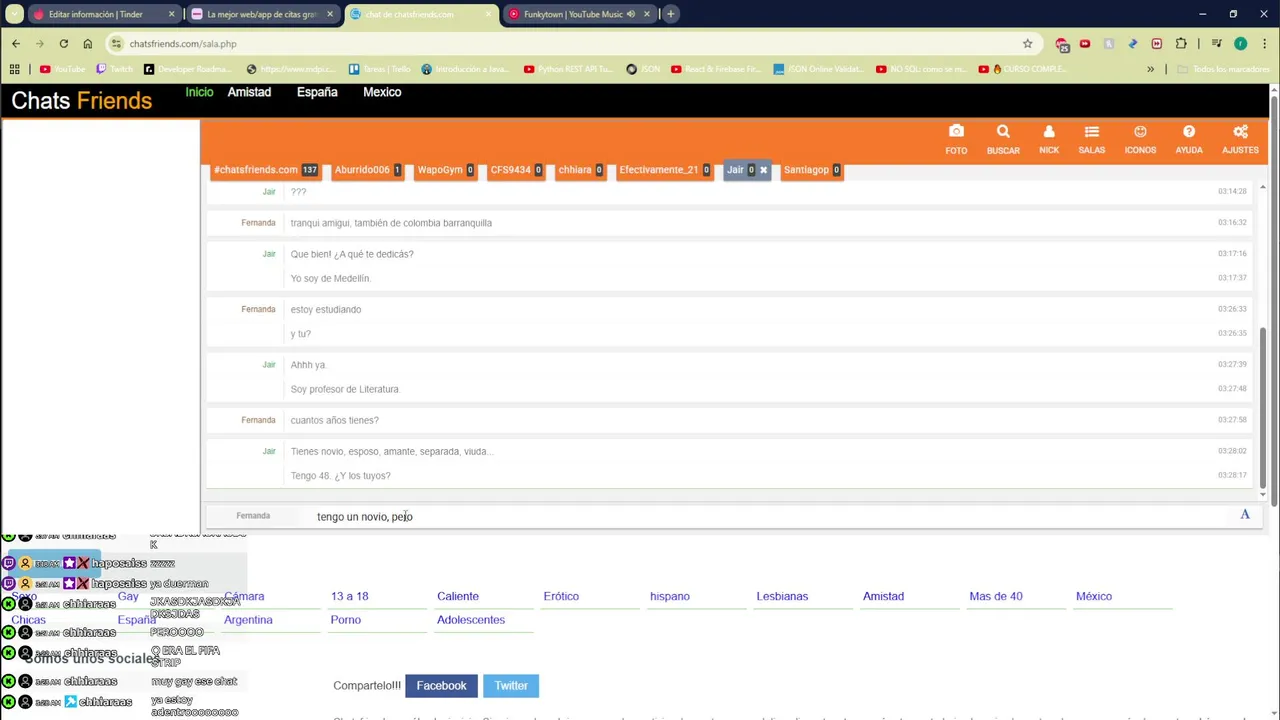Open Tareas | Trello bookmark

(380, 69)
